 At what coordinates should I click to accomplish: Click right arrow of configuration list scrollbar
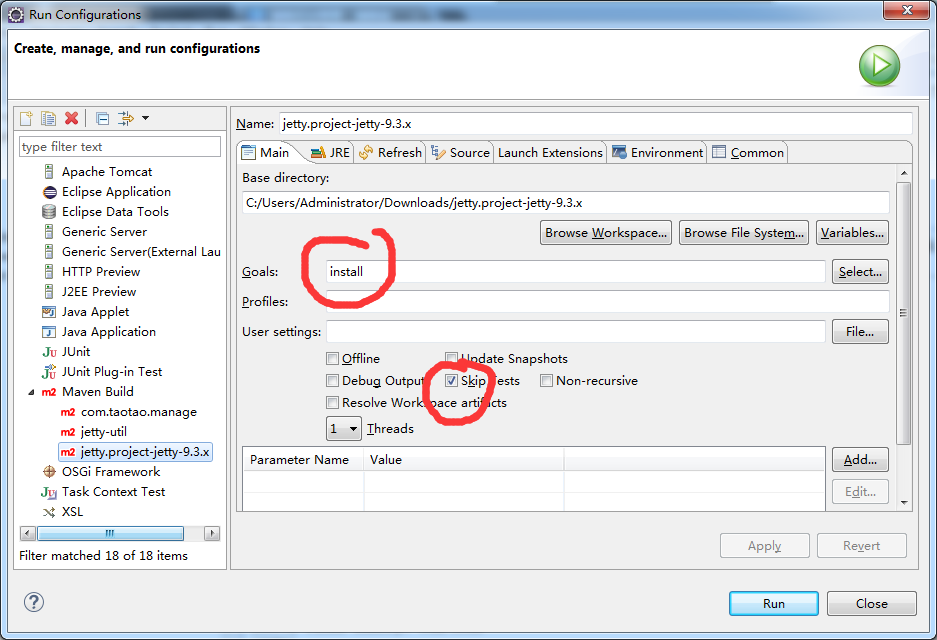212,533
